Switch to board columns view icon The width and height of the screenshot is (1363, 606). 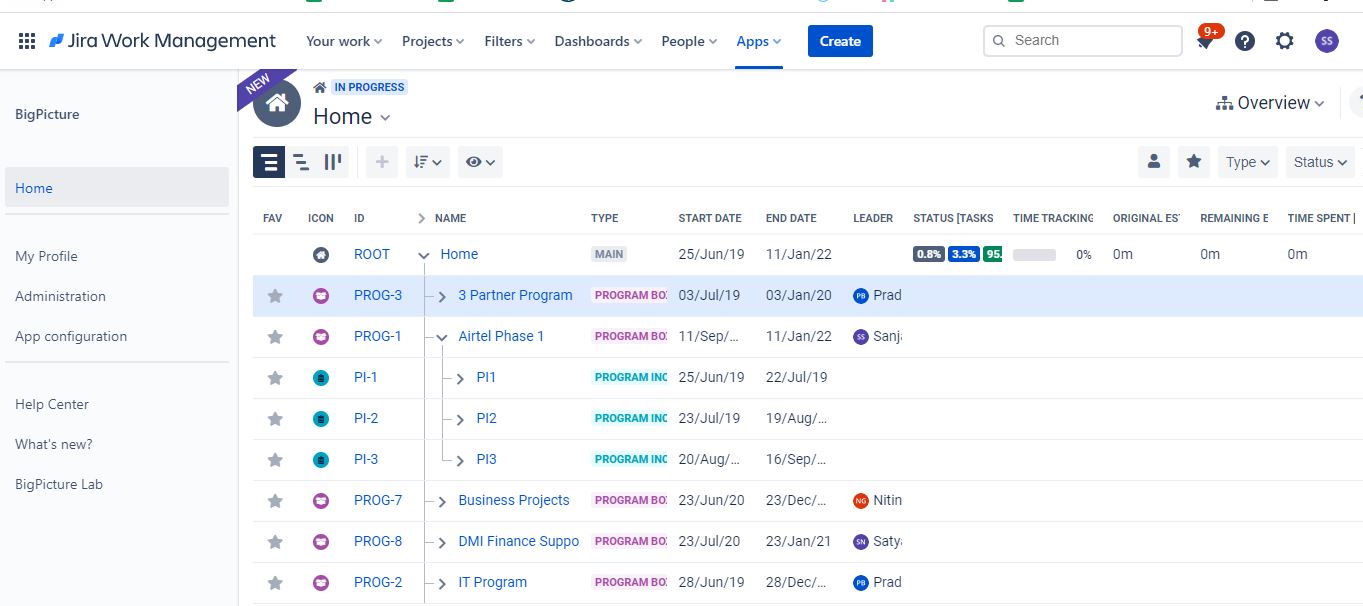tap(333, 161)
